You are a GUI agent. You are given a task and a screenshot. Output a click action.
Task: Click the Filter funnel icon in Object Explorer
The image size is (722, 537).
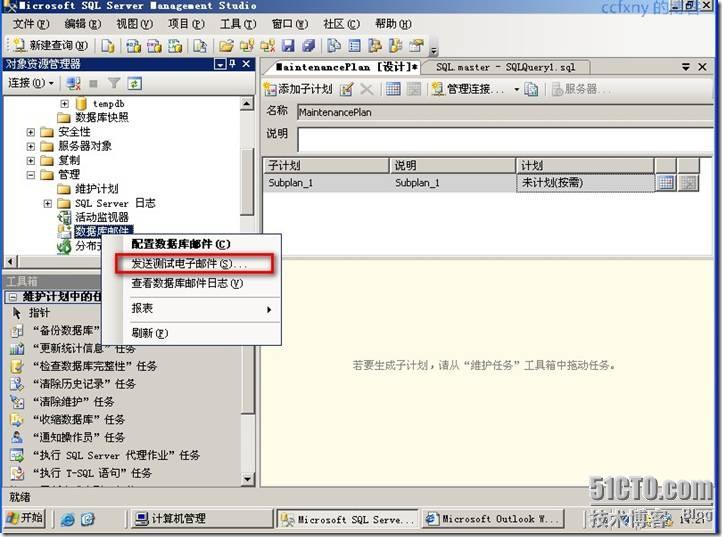113,83
